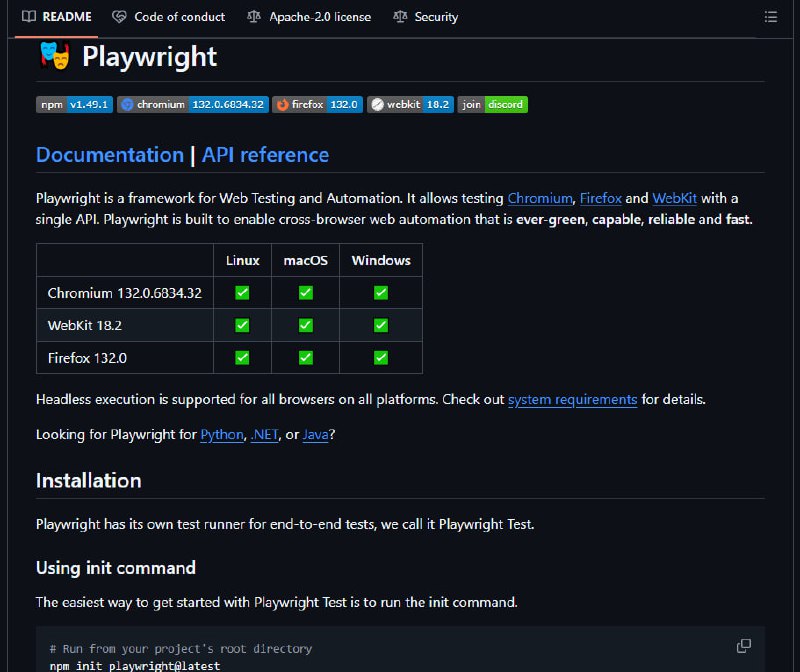This screenshot has width=800, height=672.
Task: Click the Firefox 132.0 table cell
Action: tap(125, 358)
